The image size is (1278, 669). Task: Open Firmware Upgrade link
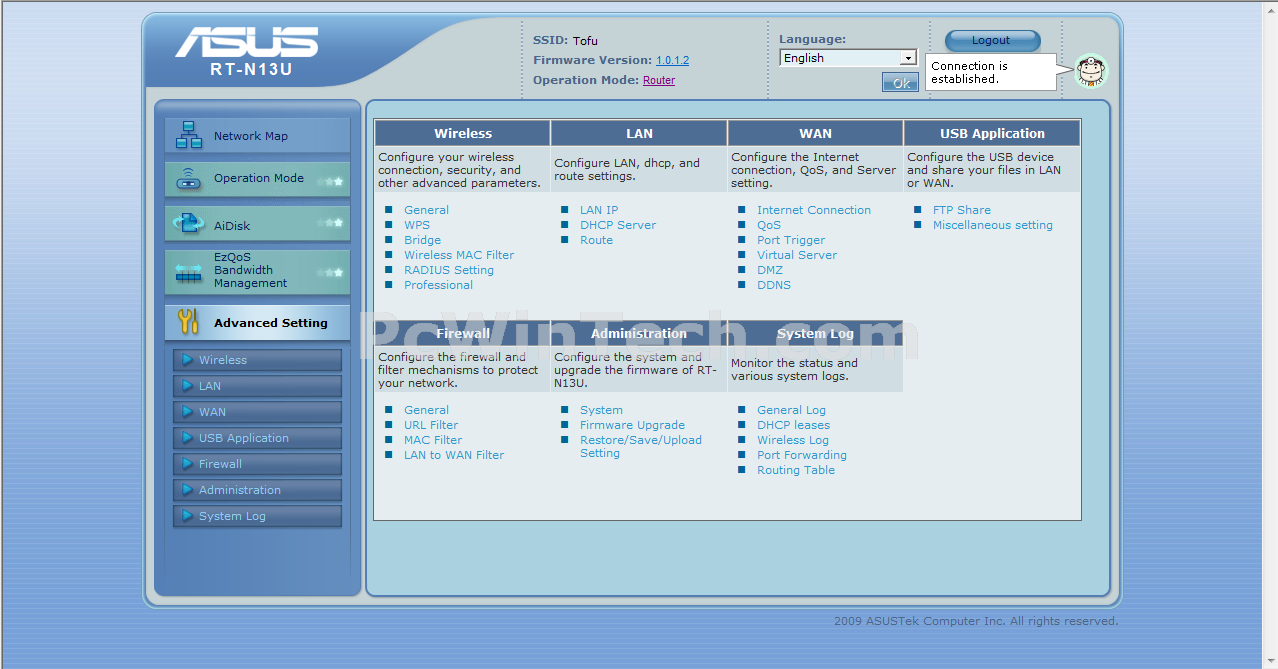coord(632,425)
